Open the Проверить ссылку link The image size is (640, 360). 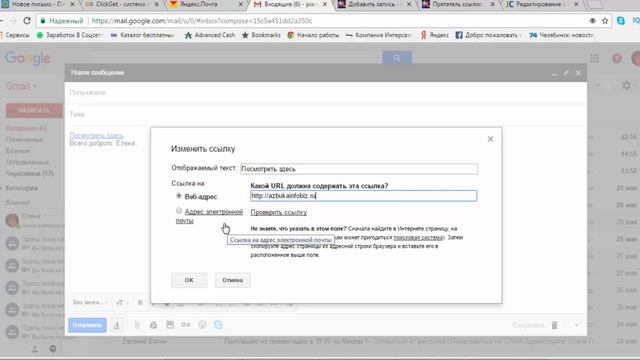click(x=278, y=212)
